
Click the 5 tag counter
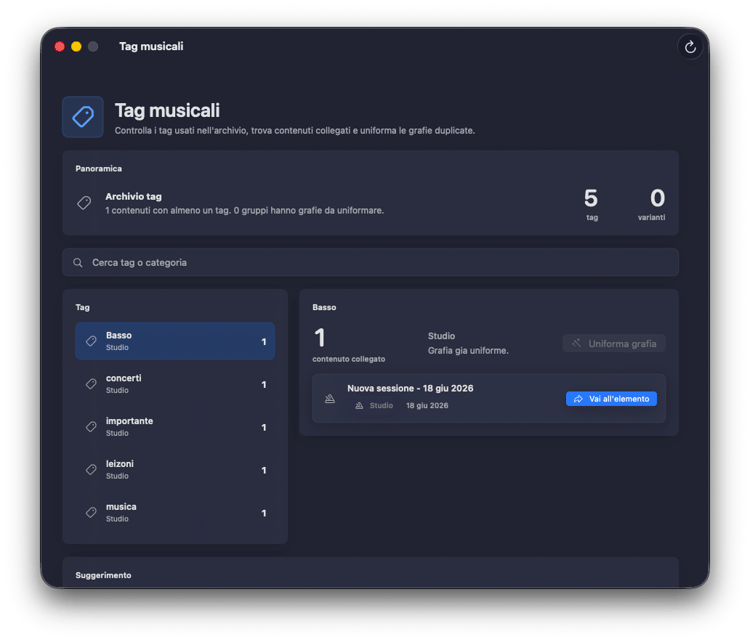tap(591, 205)
